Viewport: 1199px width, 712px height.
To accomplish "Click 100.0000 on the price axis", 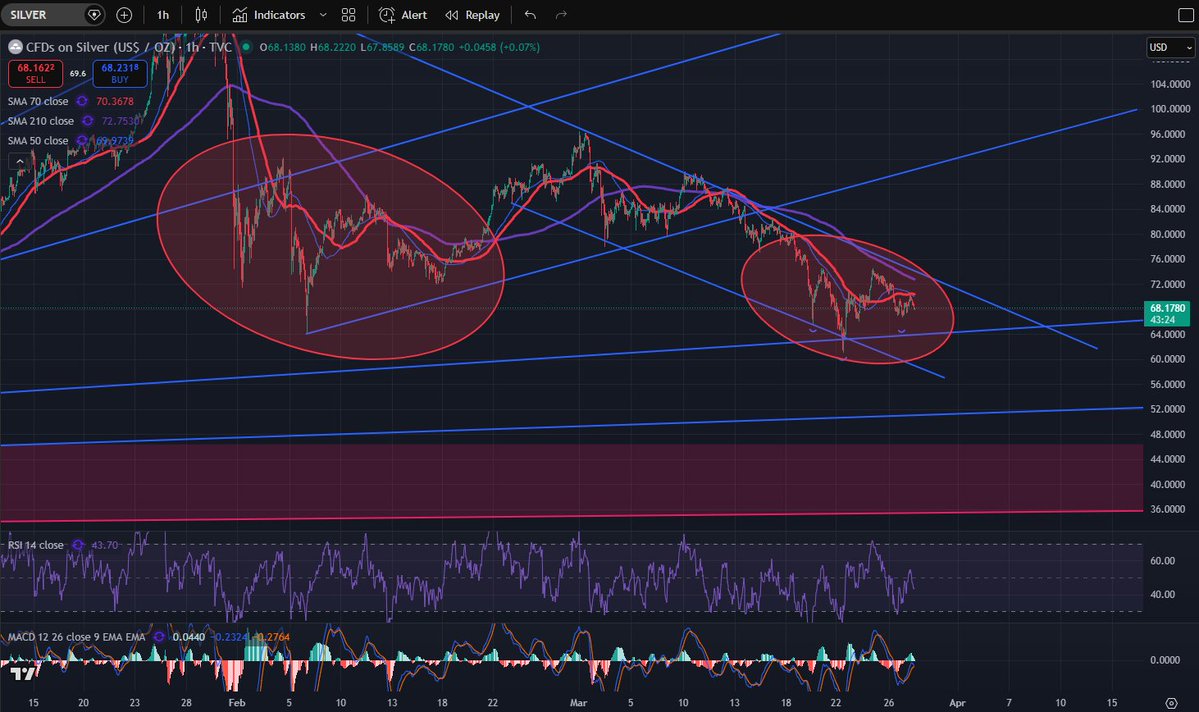I will click(x=1170, y=109).
